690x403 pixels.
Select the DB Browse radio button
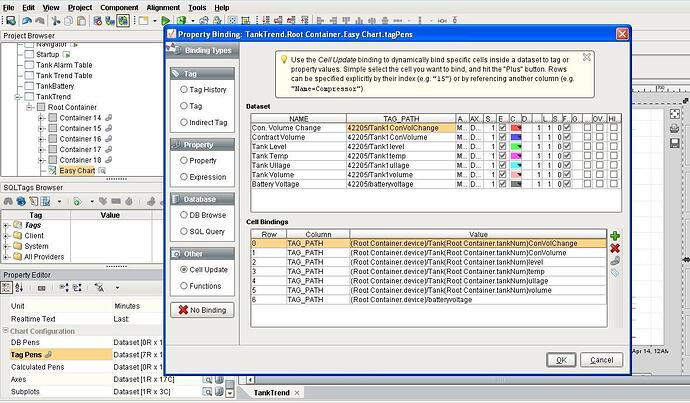click(x=184, y=215)
